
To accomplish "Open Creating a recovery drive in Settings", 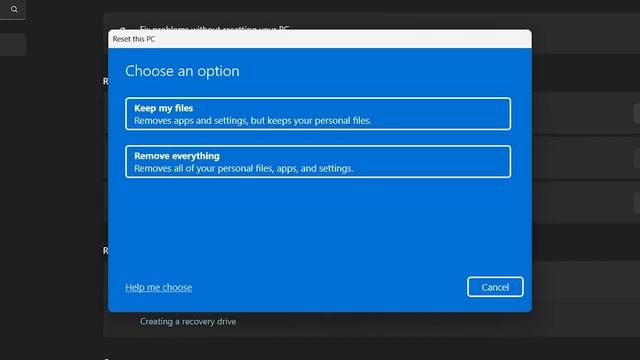I will tap(188, 322).
